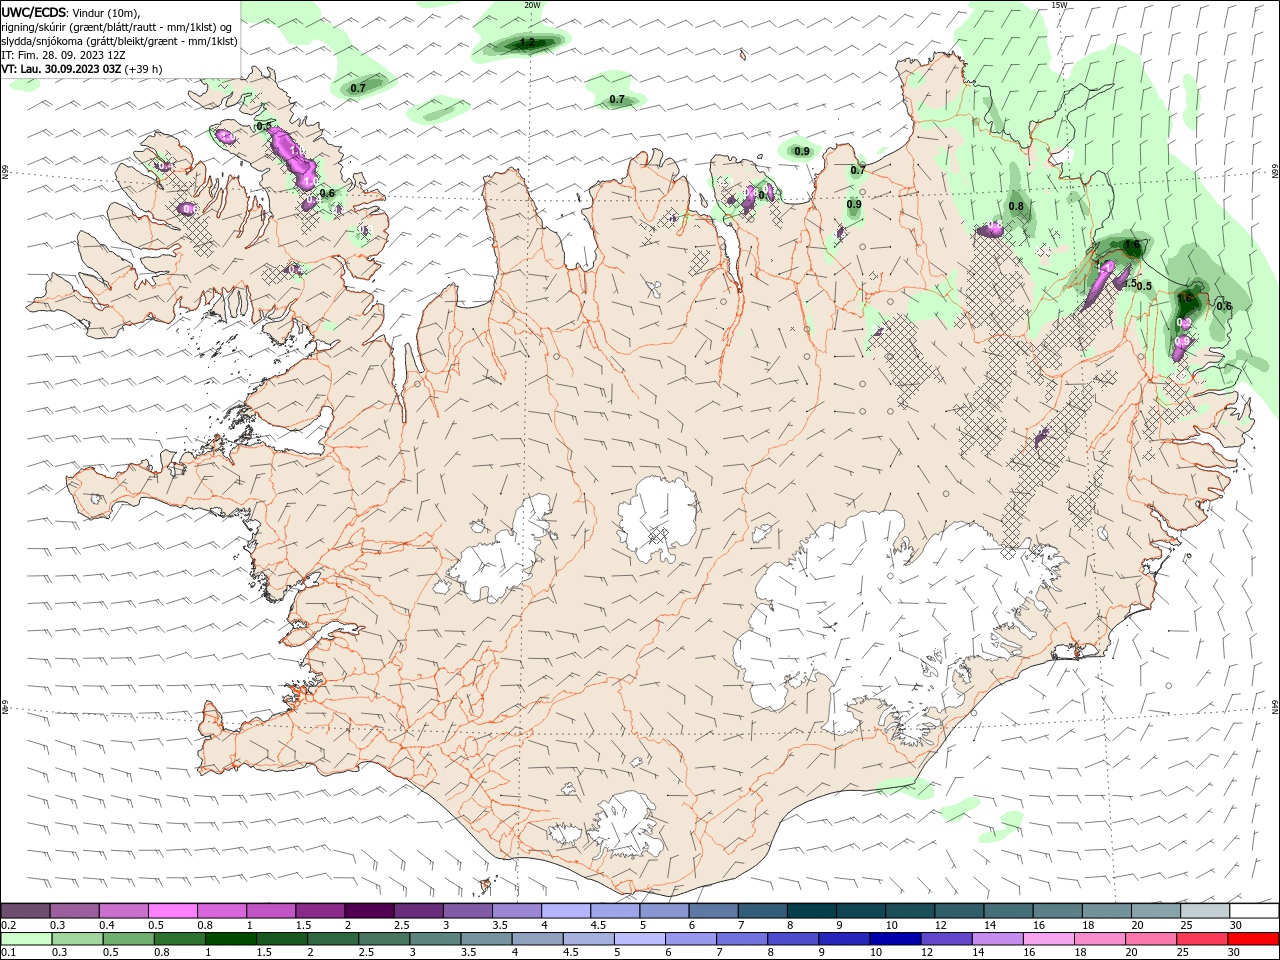Click the 1.2 precipitation value north of Iceland
The image size is (1280, 960).
527,42
